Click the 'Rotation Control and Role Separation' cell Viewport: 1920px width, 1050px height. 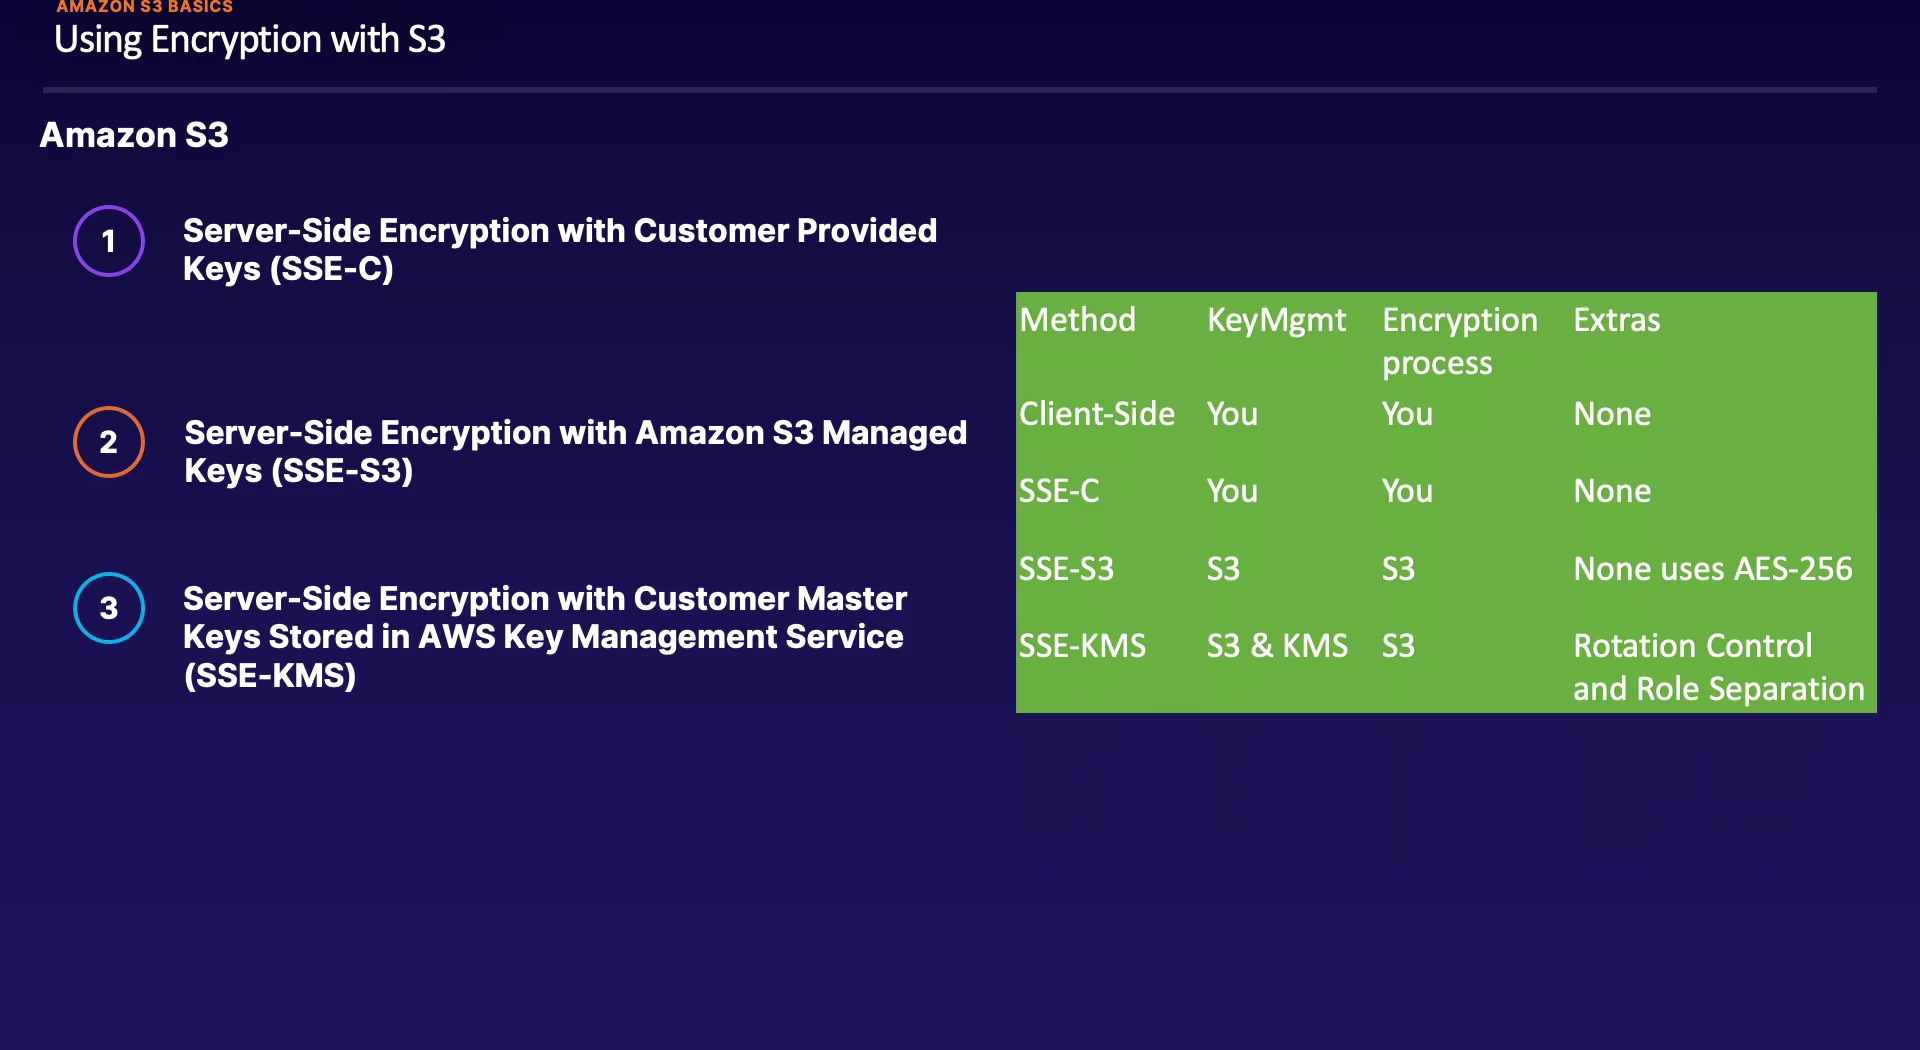pos(1718,667)
